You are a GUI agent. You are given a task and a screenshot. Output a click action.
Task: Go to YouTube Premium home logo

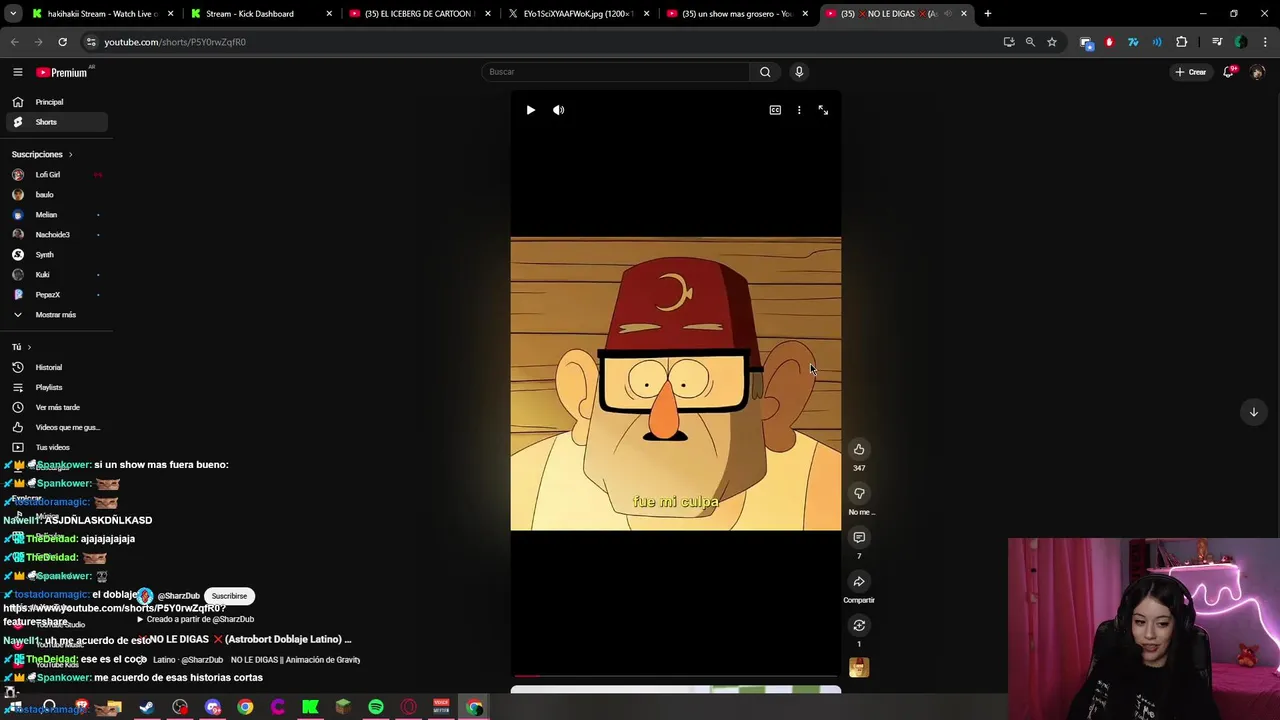(x=62, y=72)
